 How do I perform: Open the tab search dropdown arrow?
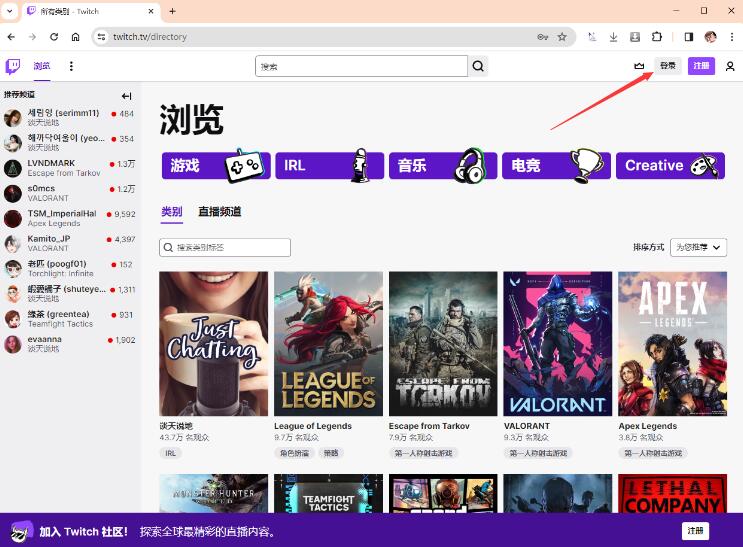click(9, 10)
